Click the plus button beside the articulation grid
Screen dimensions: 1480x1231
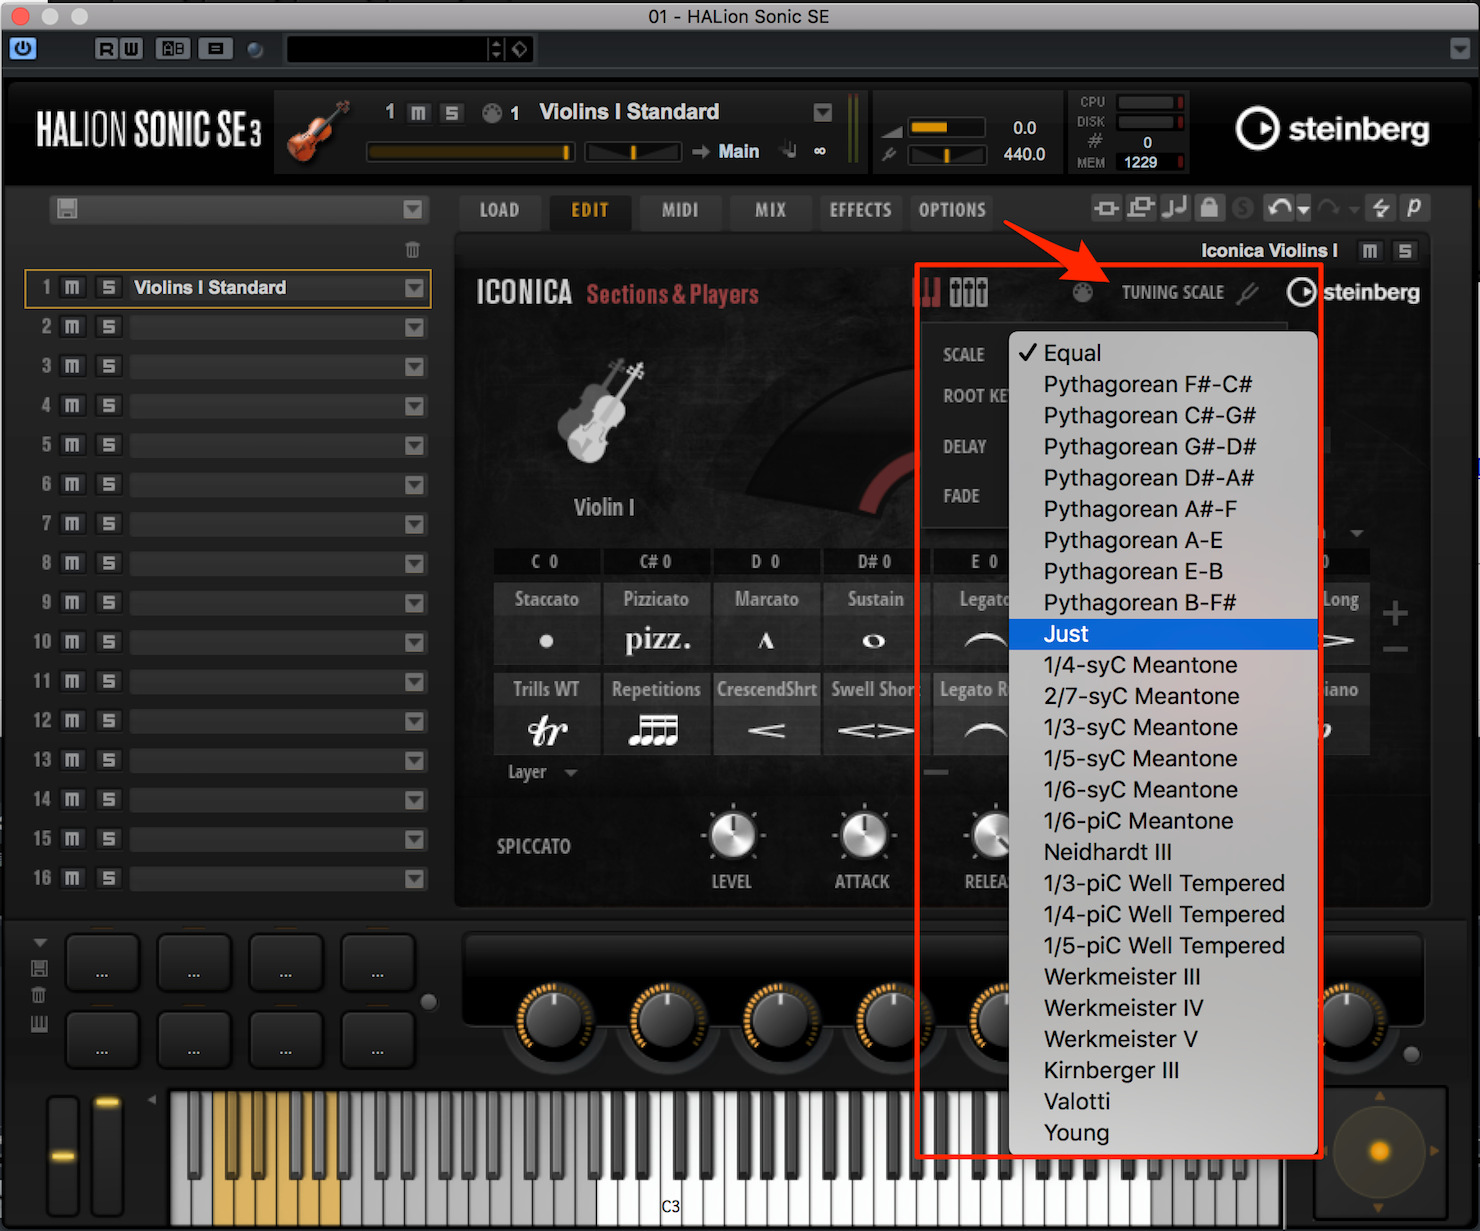coord(1395,613)
